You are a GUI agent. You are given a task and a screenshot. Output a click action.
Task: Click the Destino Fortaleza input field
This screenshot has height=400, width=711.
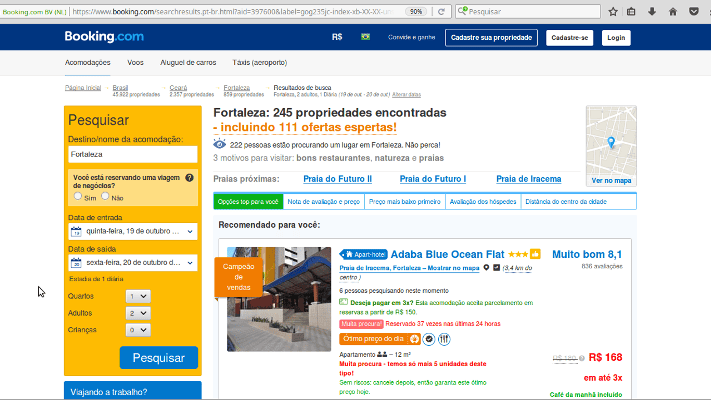(133, 154)
